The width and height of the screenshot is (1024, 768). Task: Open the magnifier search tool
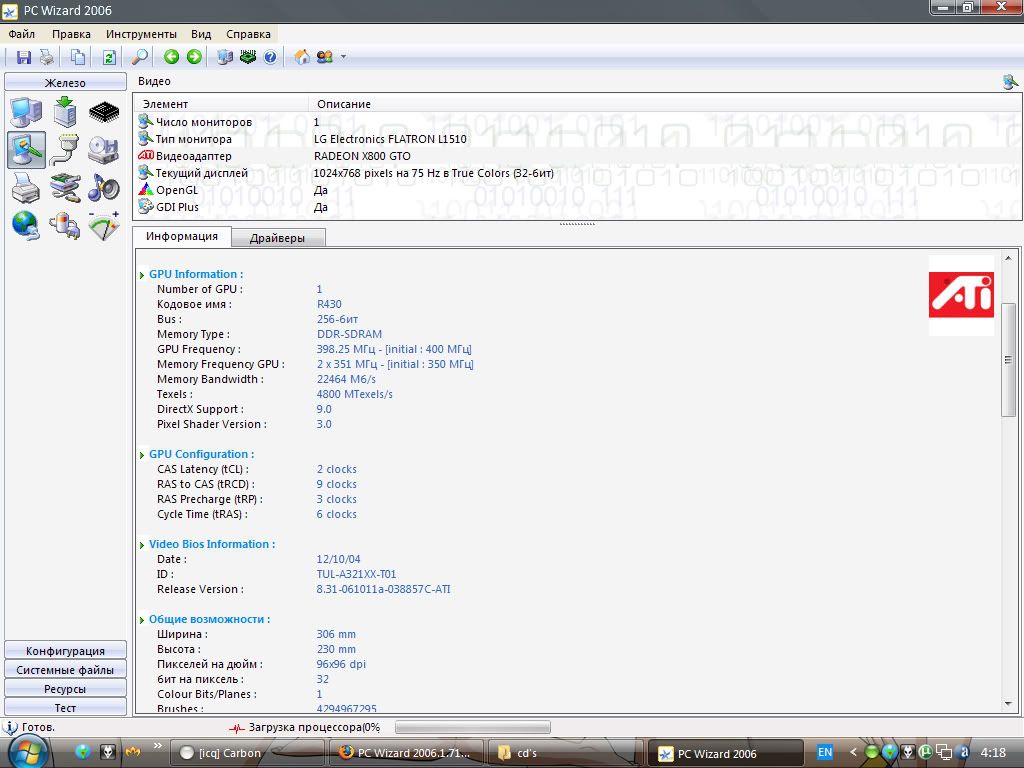tap(140, 57)
